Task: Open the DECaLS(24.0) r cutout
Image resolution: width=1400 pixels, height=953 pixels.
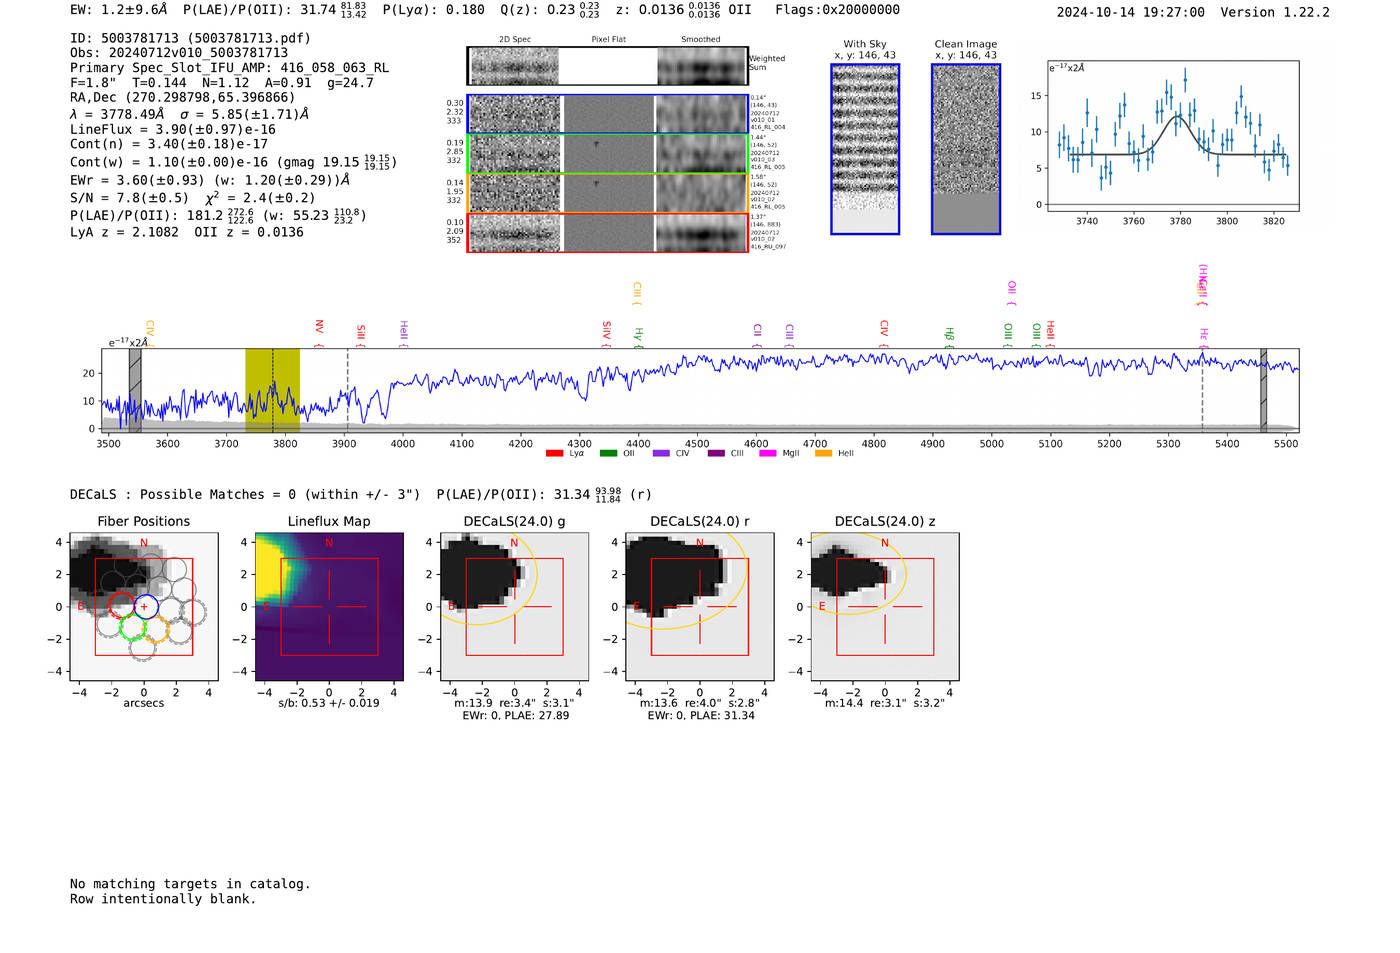Action: tap(700, 607)
